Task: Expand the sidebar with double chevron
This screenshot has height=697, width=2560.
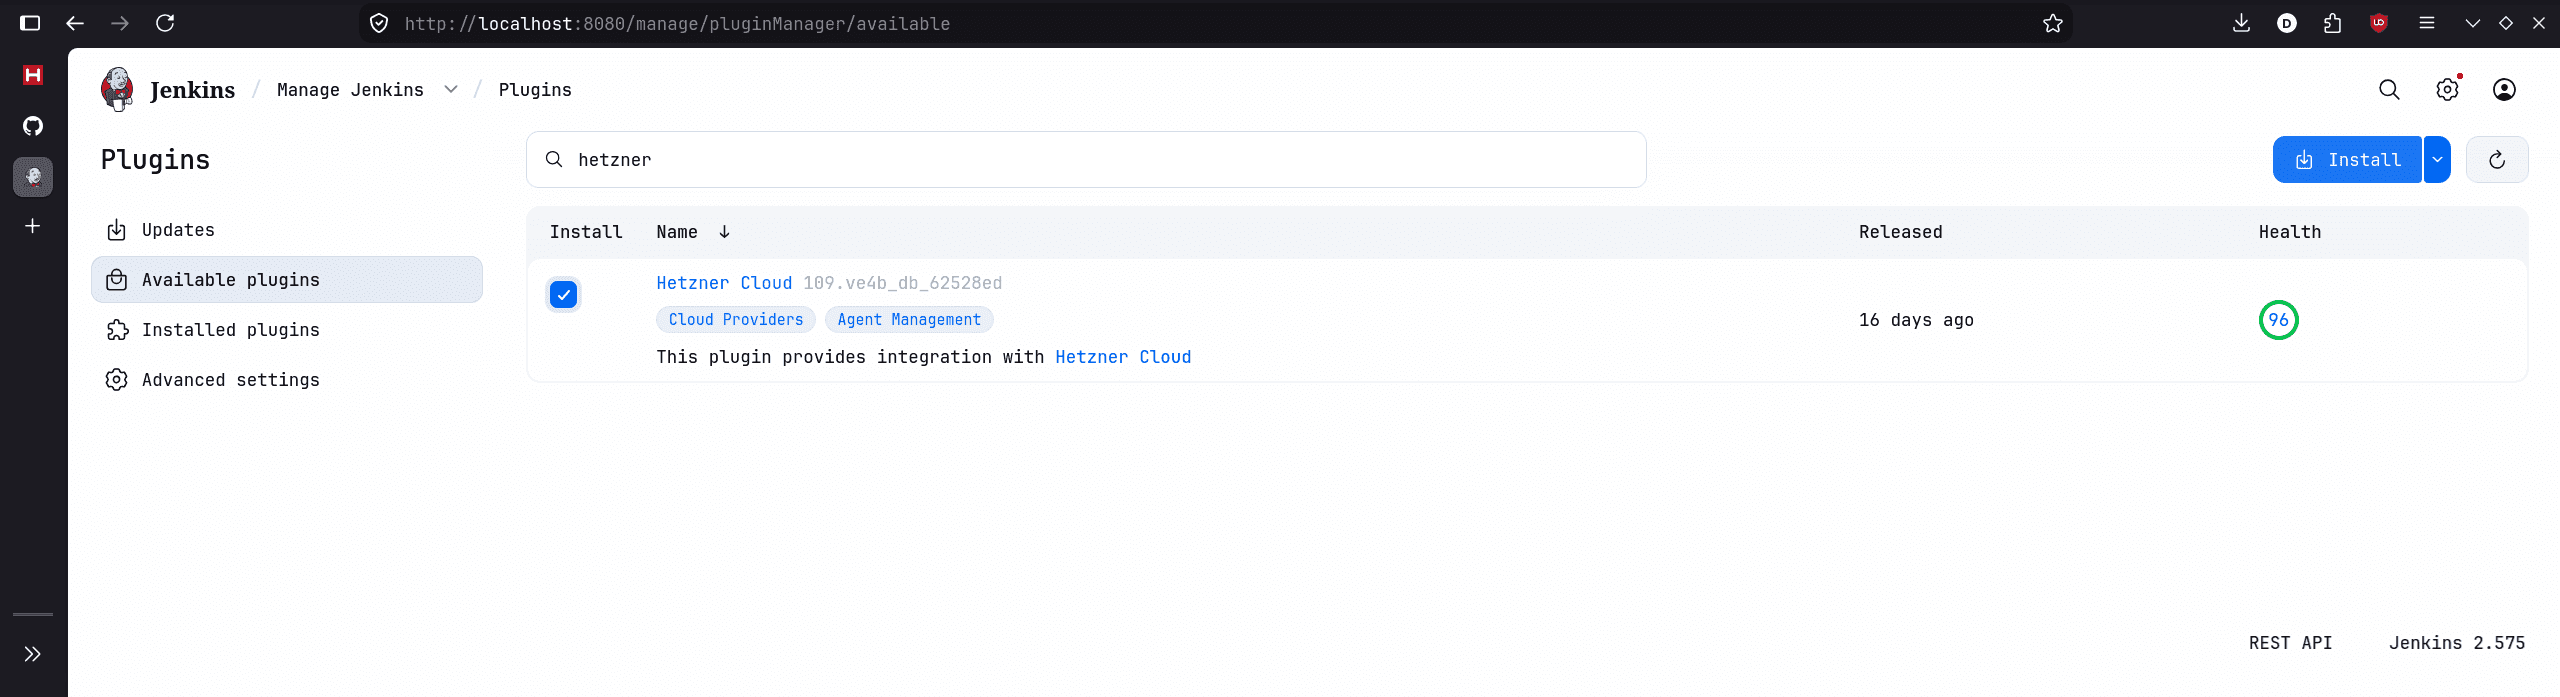Action: 33,654
